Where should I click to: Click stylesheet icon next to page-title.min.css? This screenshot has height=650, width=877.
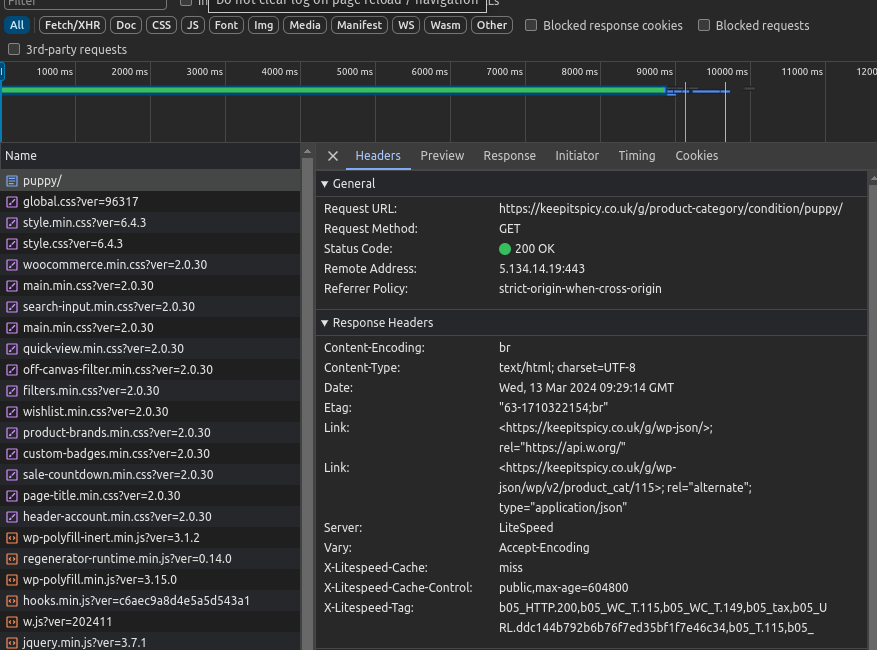[x=12, y=496]
